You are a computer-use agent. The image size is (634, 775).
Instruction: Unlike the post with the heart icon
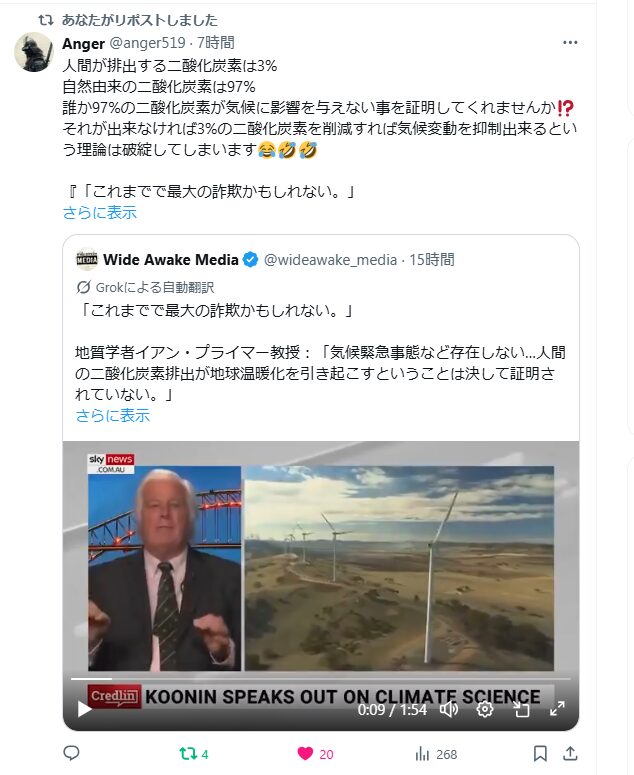(305, 754)
